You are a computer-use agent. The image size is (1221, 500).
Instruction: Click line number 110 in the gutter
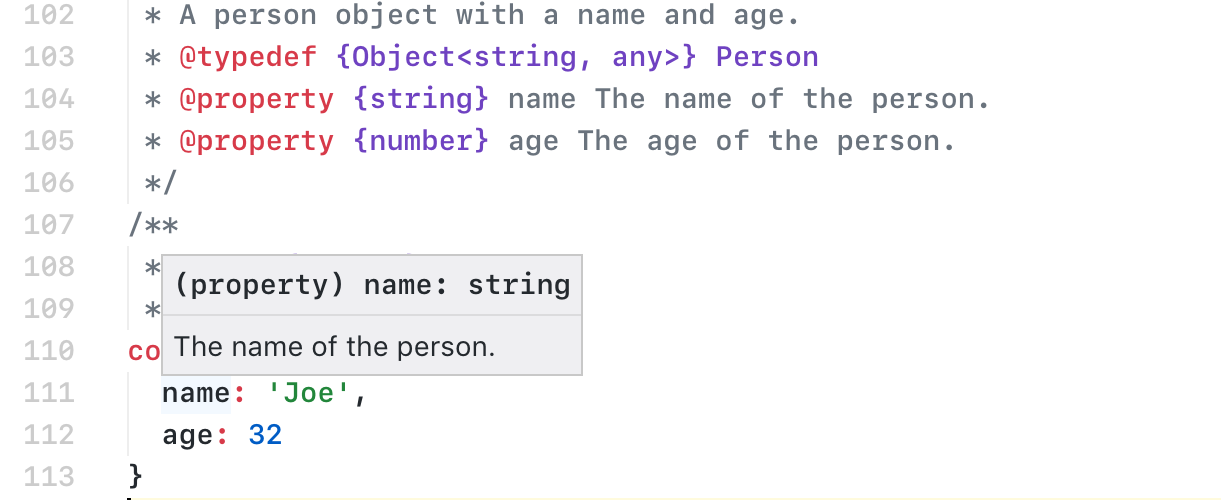click(x=48, y=351)
